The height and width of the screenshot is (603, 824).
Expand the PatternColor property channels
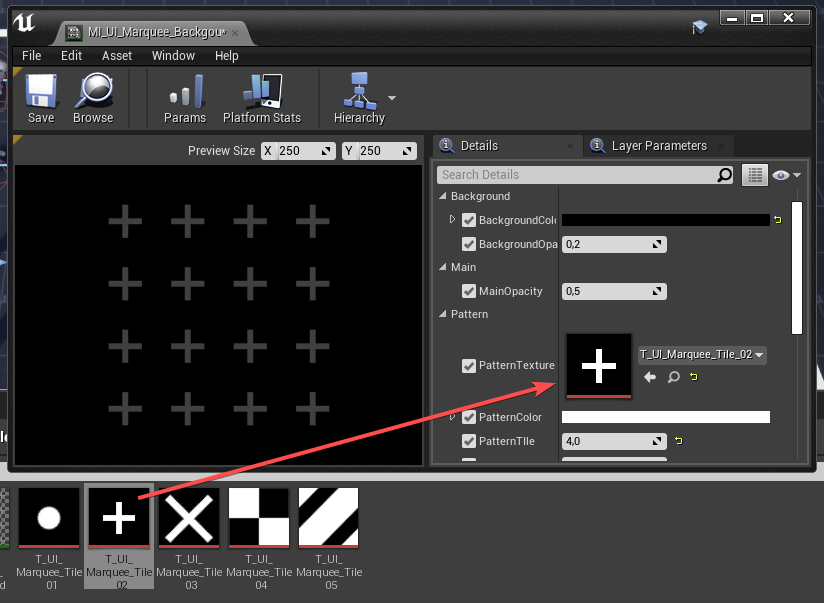tap(452, 417)
